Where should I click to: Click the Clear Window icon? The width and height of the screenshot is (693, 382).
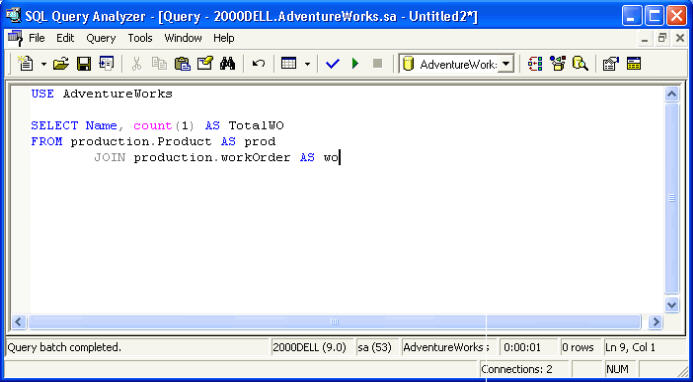click(205, 64)
